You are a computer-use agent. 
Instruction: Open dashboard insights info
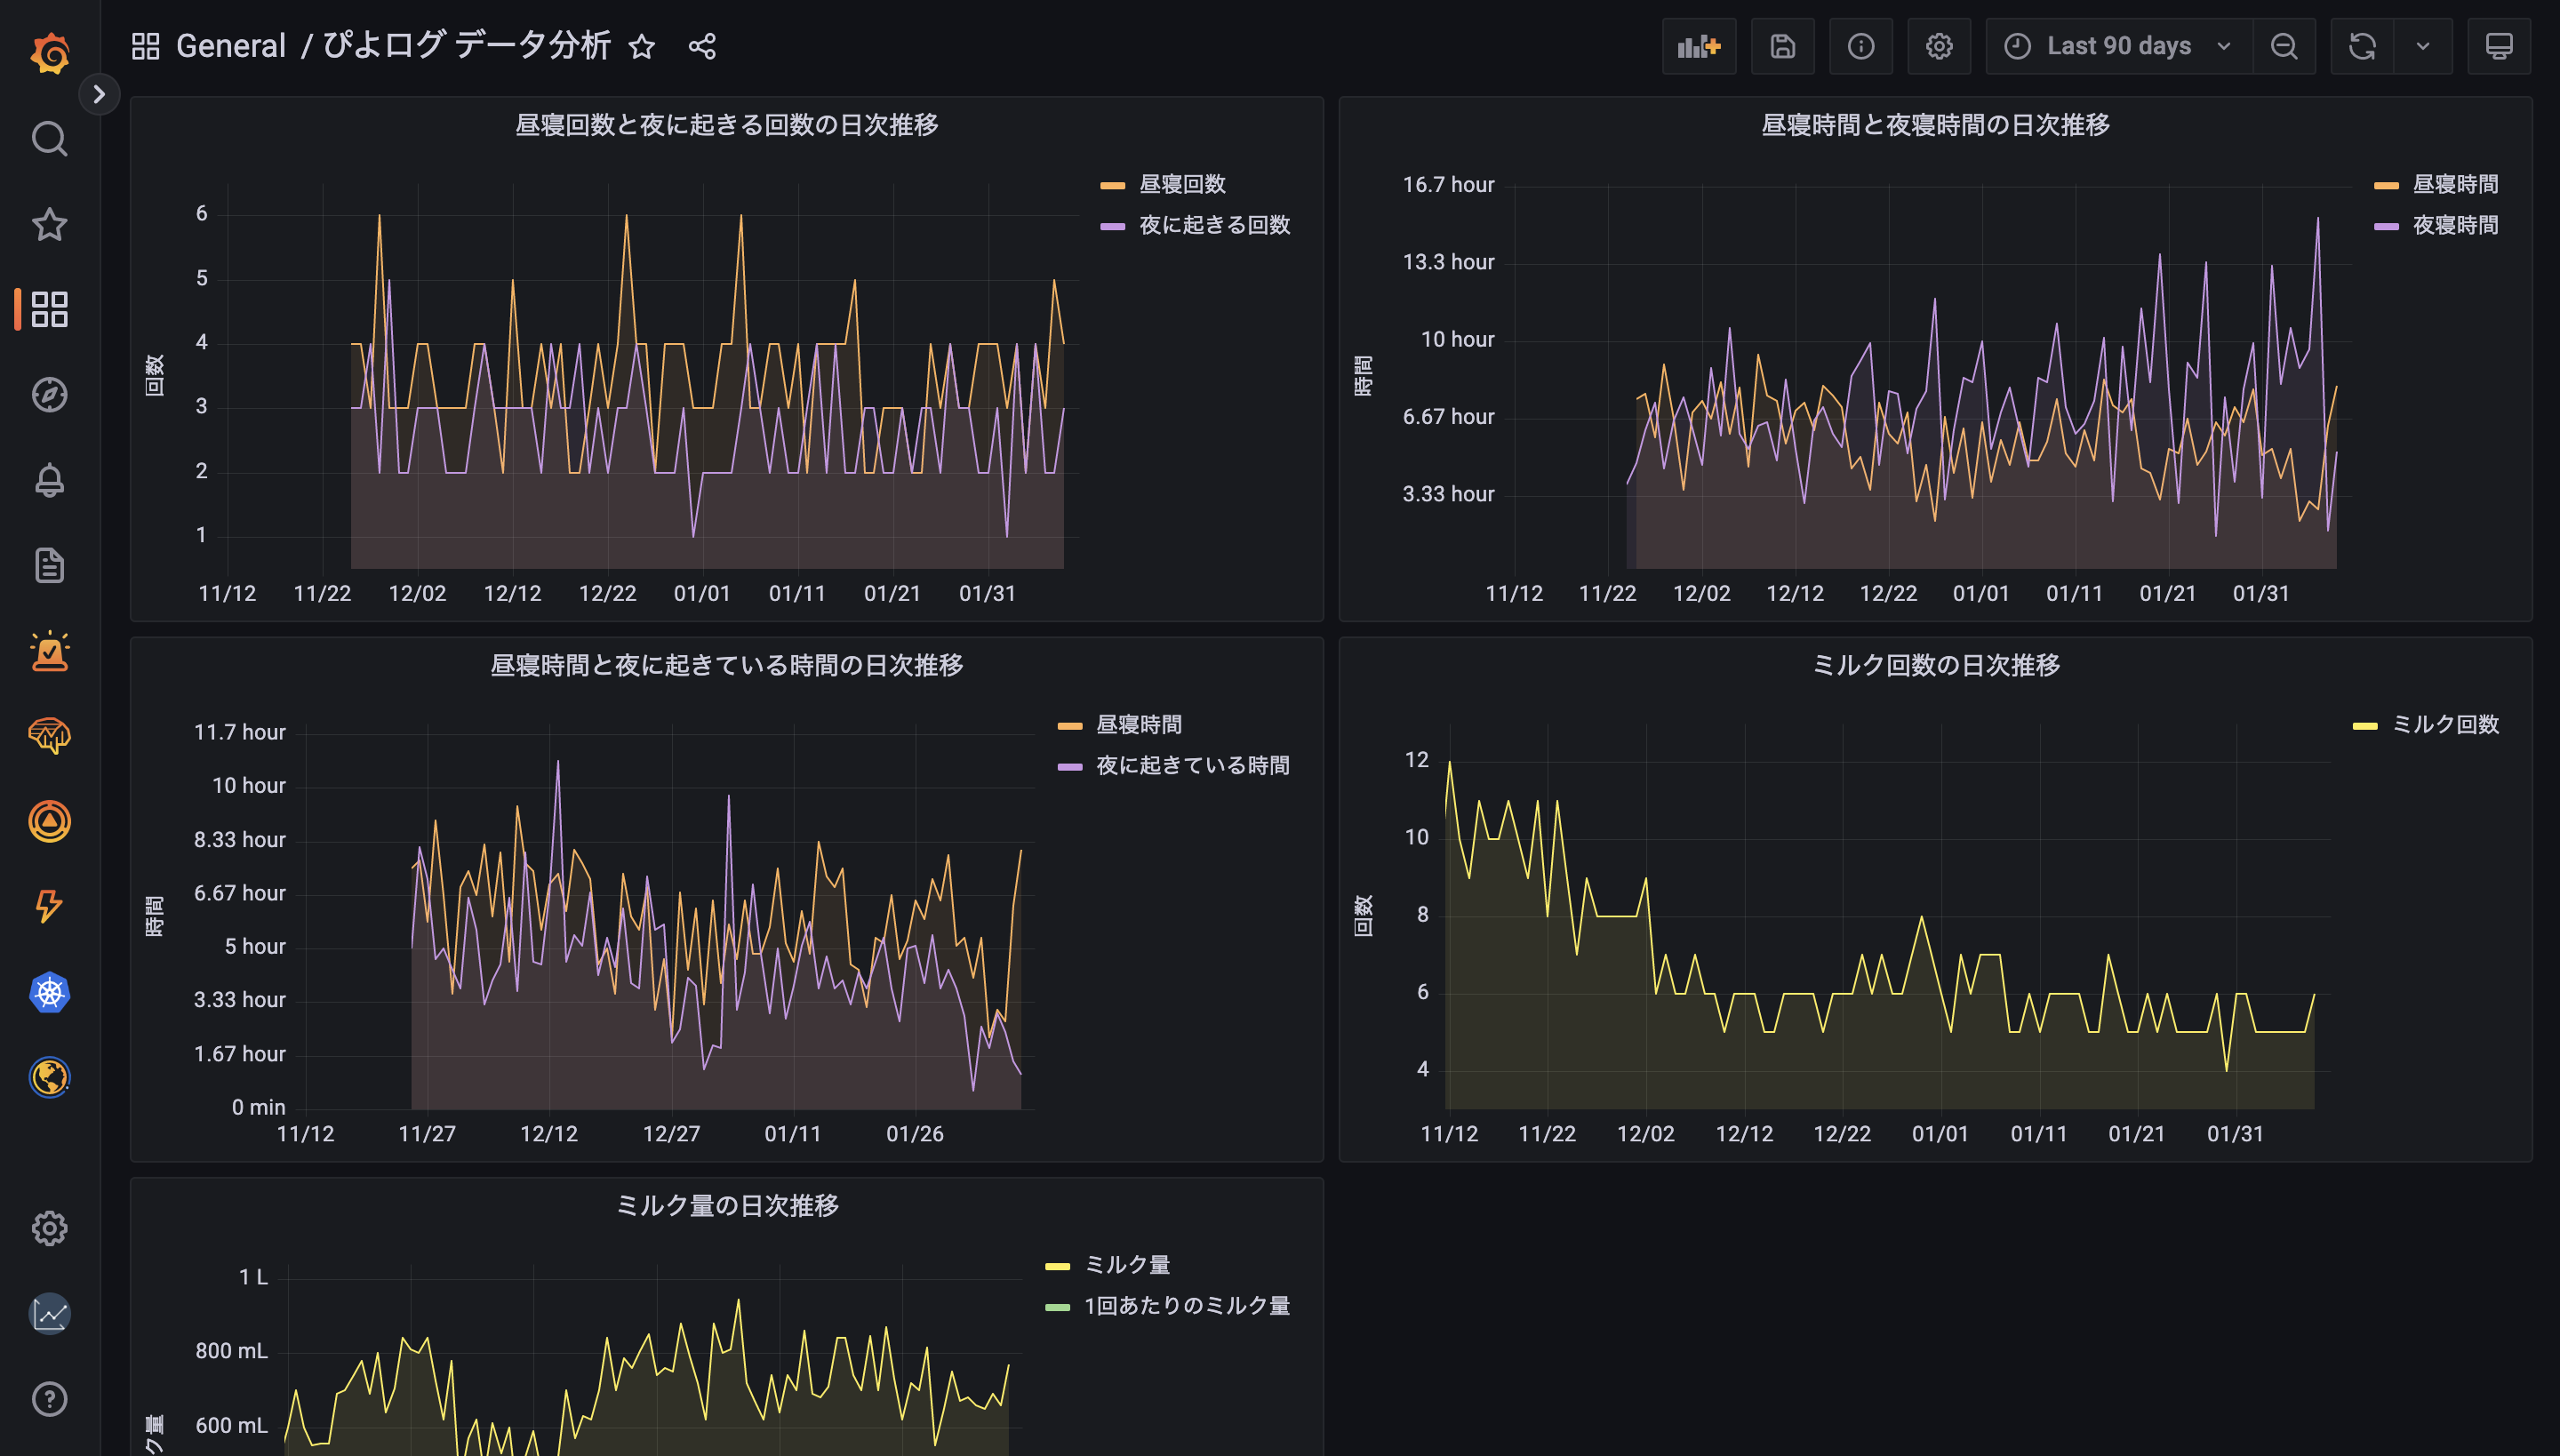click(1860, 46)
